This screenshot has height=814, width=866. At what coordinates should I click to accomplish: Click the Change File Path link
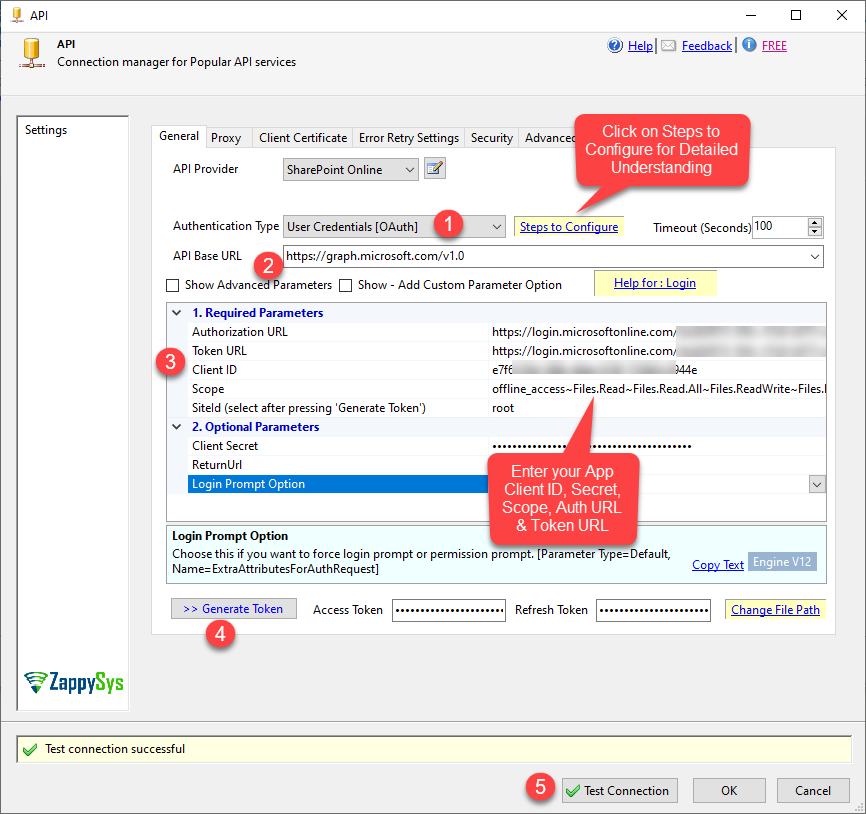tap(775, 610)
